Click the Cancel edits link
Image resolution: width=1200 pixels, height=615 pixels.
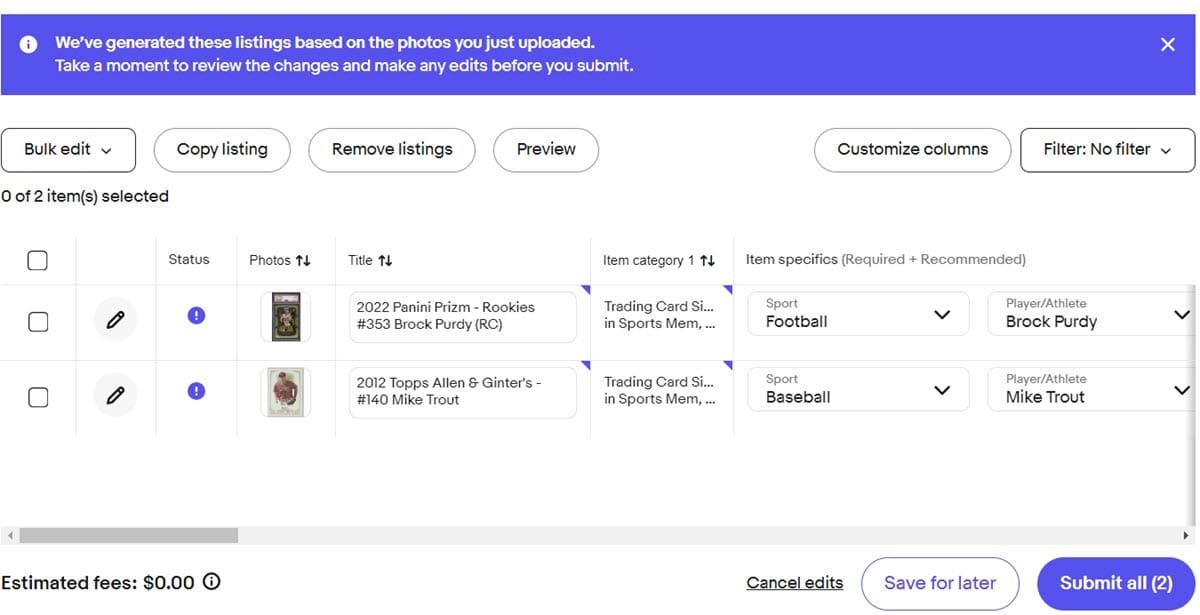pos(794,583)
